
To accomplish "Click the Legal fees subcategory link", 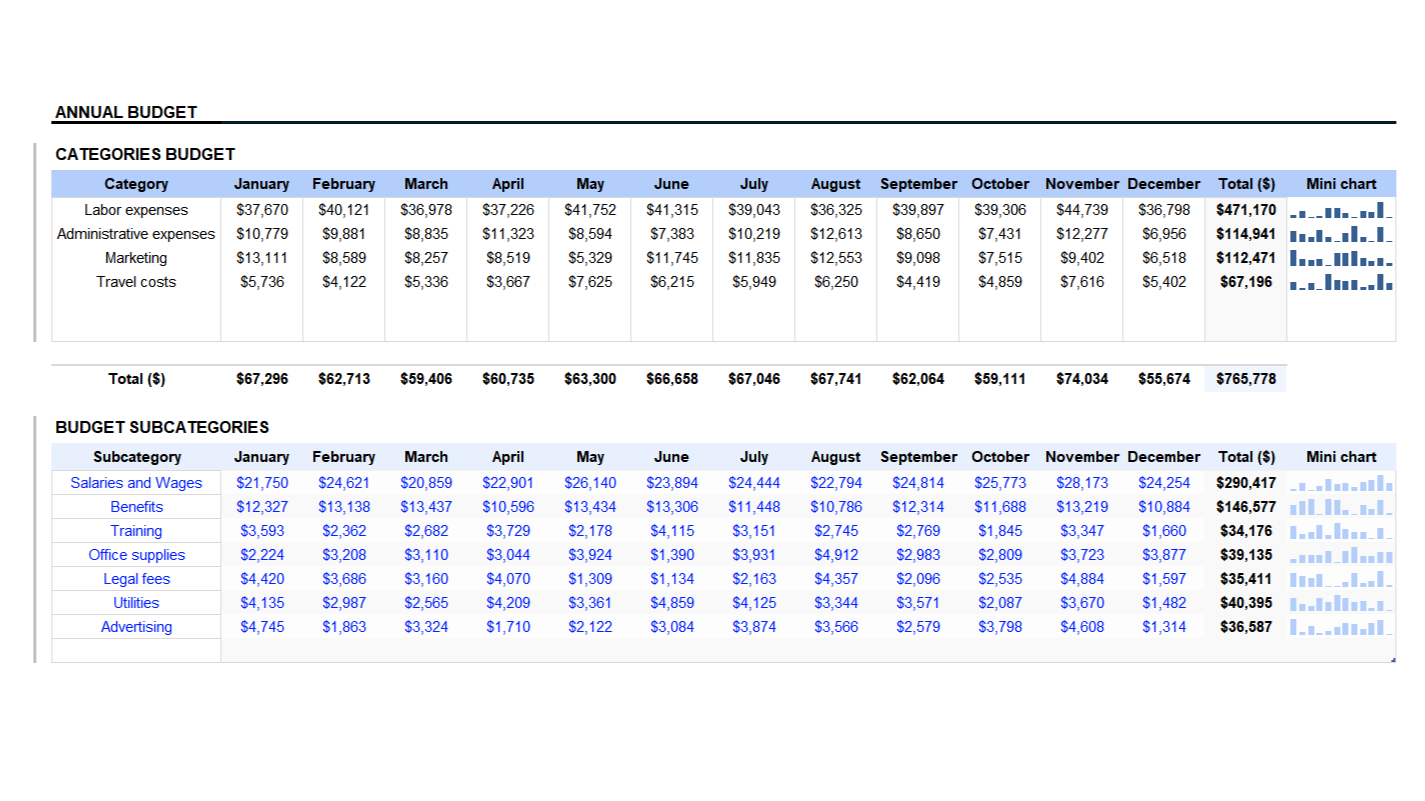I will point(136,579).
